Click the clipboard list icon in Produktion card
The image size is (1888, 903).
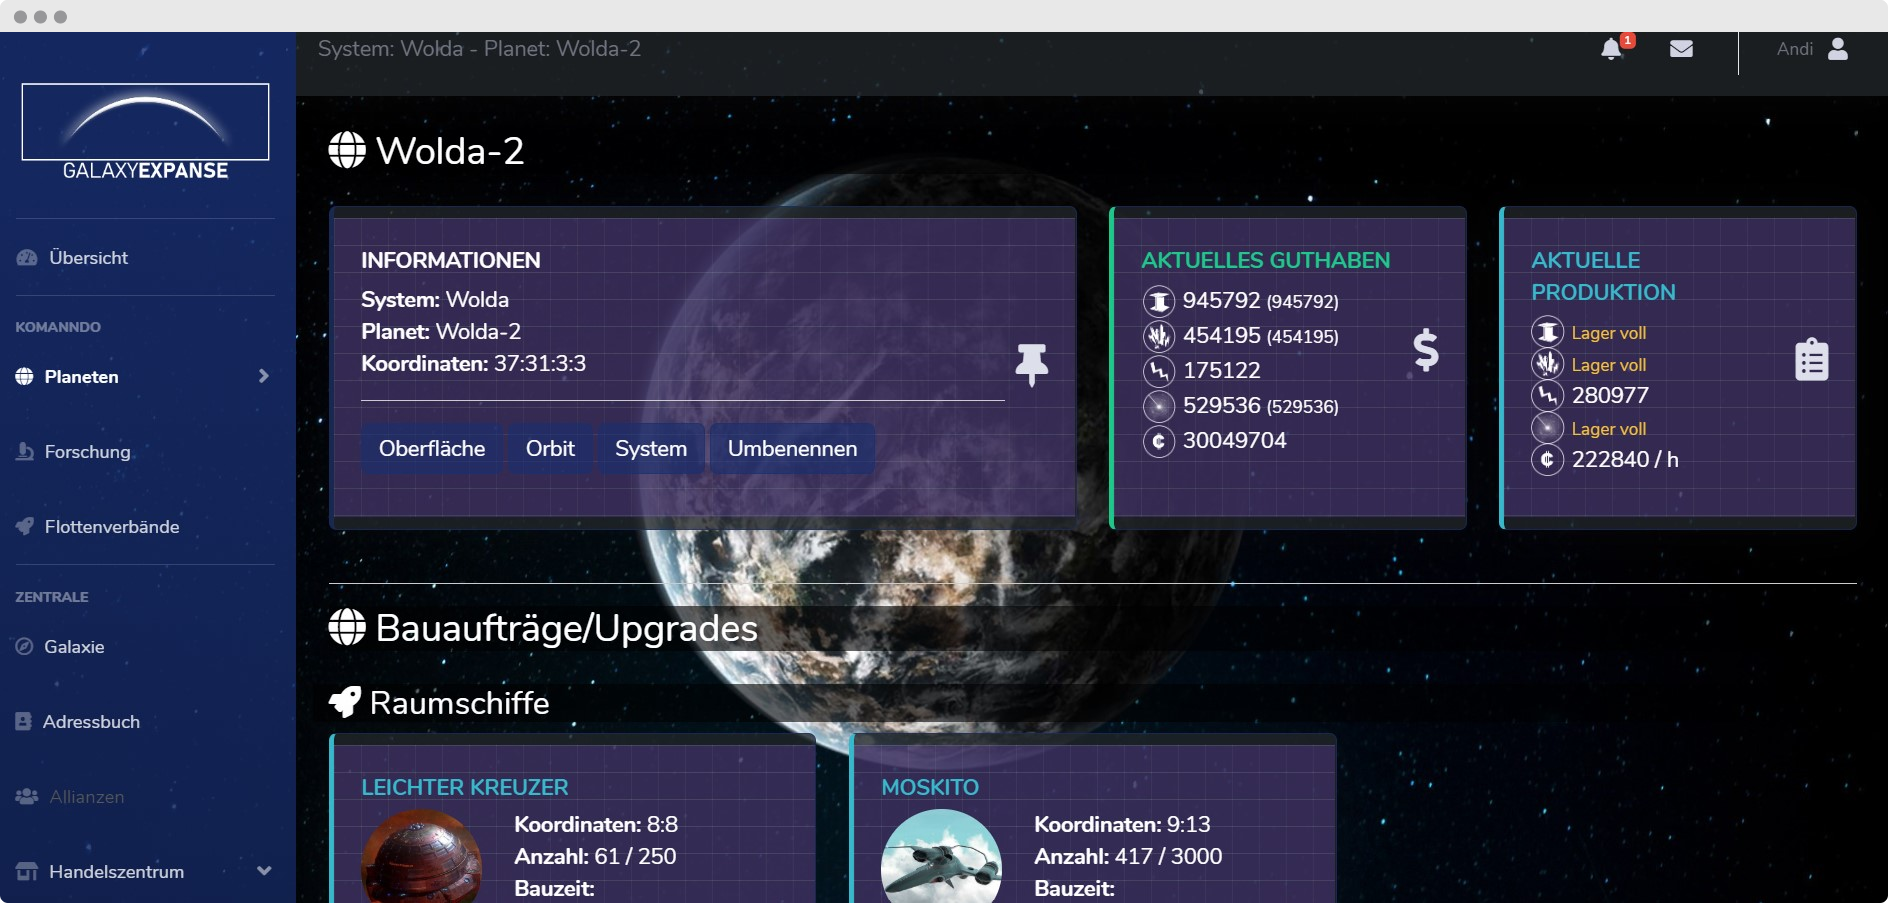[1812, 360]
